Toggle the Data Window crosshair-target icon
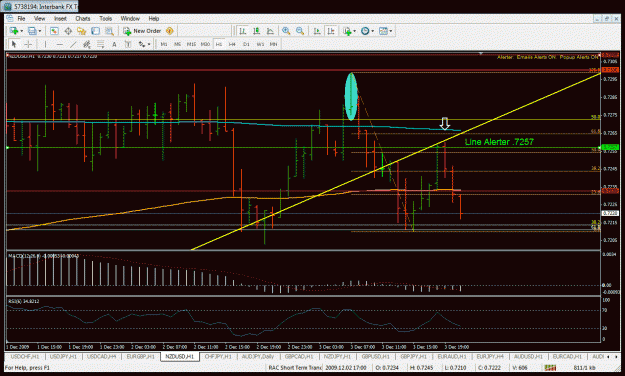625x376 pixels. [x=68, y=31]
